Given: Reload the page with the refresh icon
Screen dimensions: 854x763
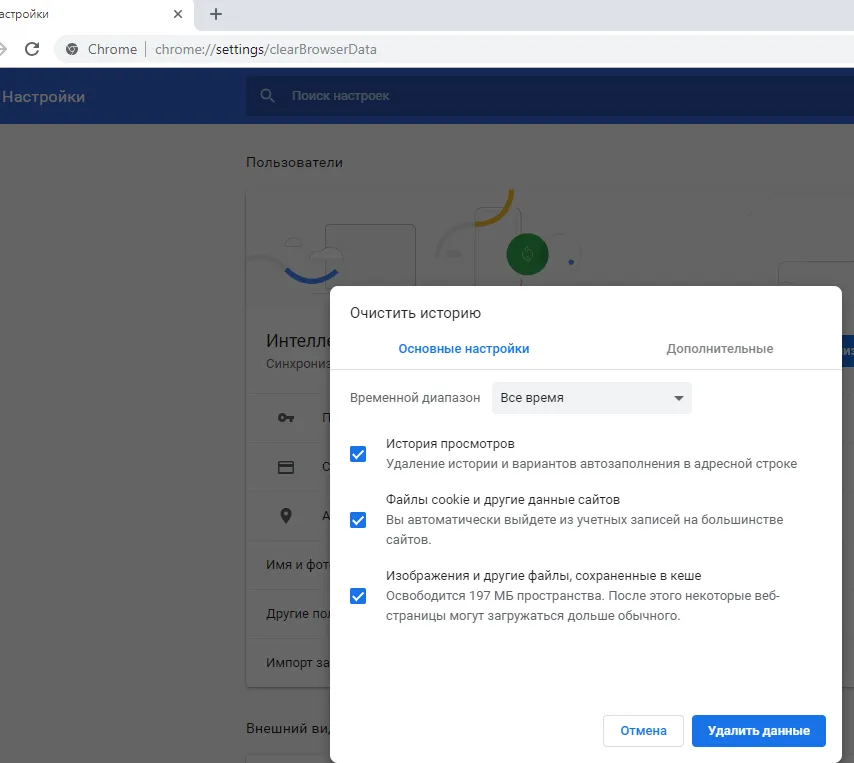Looking at the screenshot, I should 32,49.
